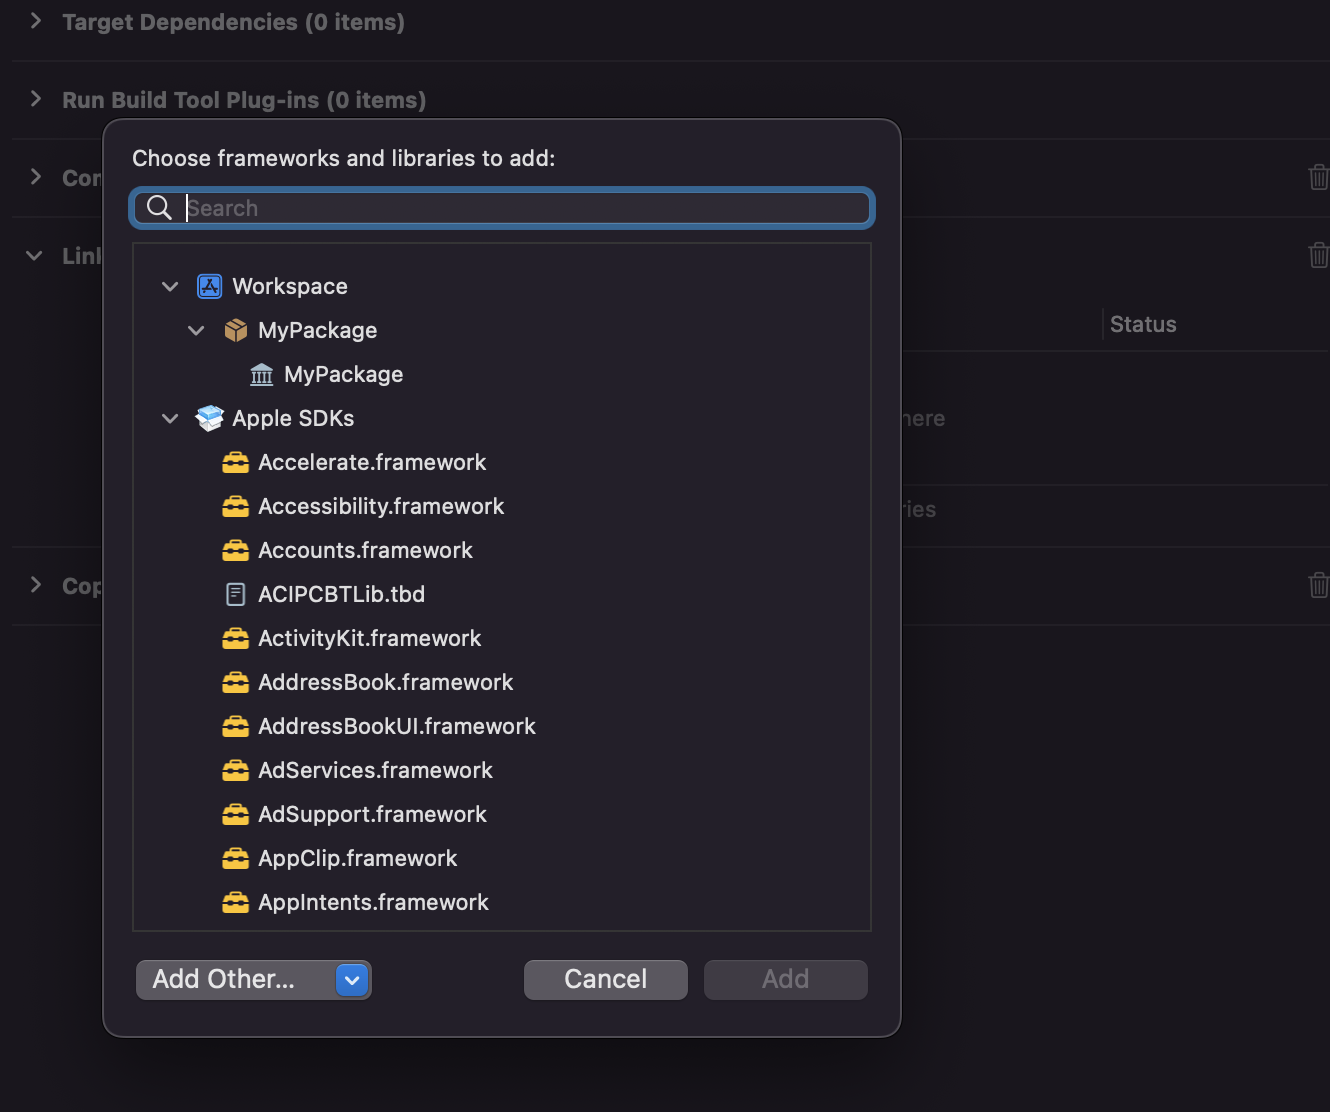This screenshot has width=1330, height=1112.
Task: Click the AddressBookUI.framework toolbox icon
Action: pyautogui.click(x=236, y=726)
